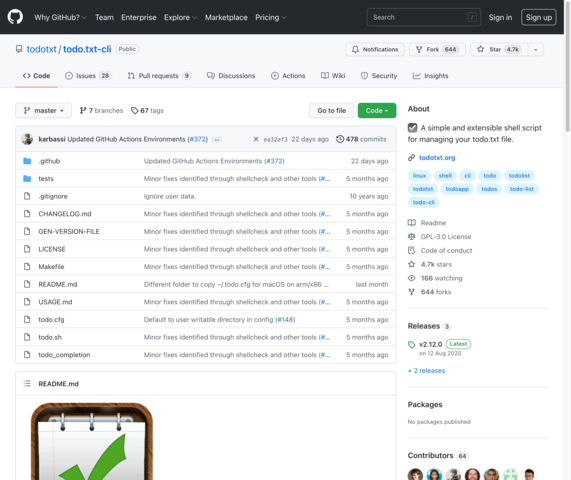This screenshot has height=480, width=571.
Task: Open the todotxt.org link
Action: (437, 158)
